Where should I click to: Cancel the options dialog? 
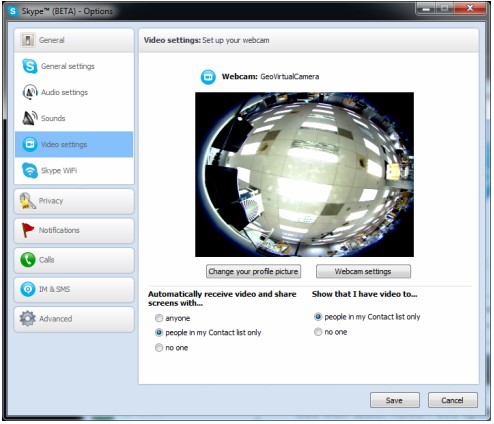point(452,400)
